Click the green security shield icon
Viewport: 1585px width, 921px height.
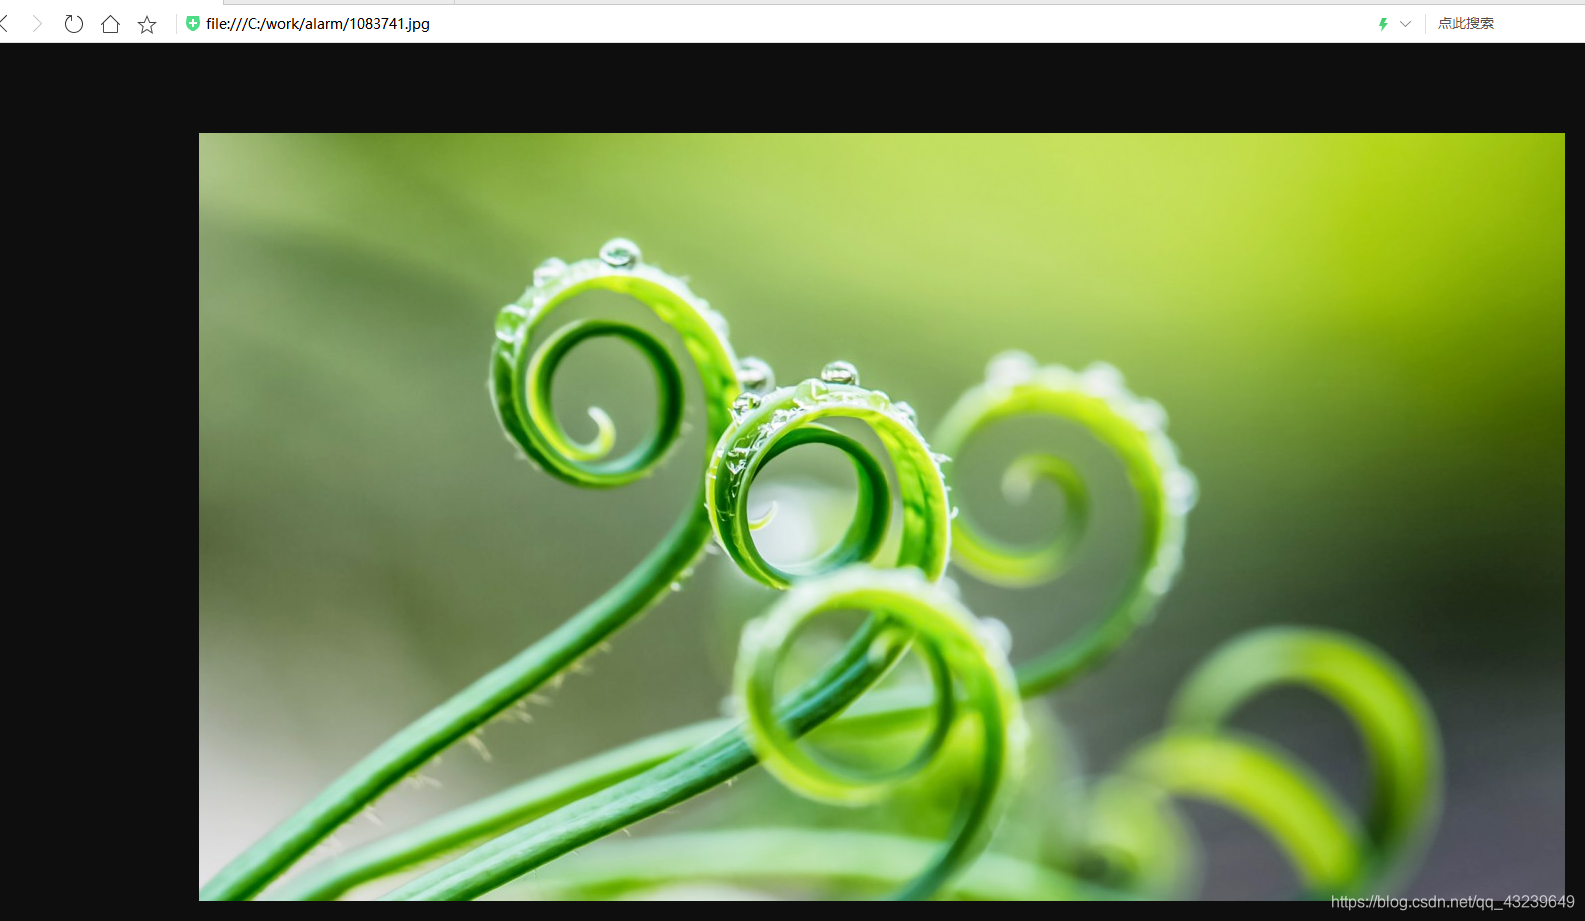tap(193, 23)
